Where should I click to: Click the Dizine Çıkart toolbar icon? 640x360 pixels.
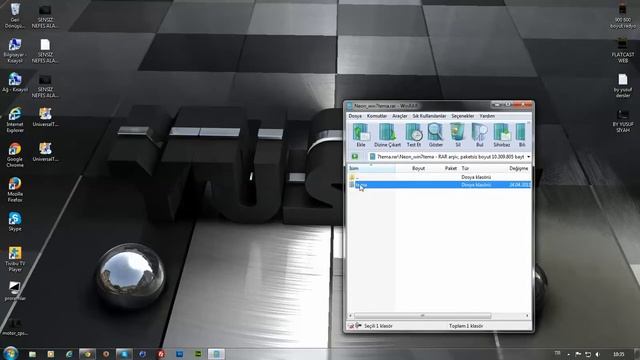(387, 135)
